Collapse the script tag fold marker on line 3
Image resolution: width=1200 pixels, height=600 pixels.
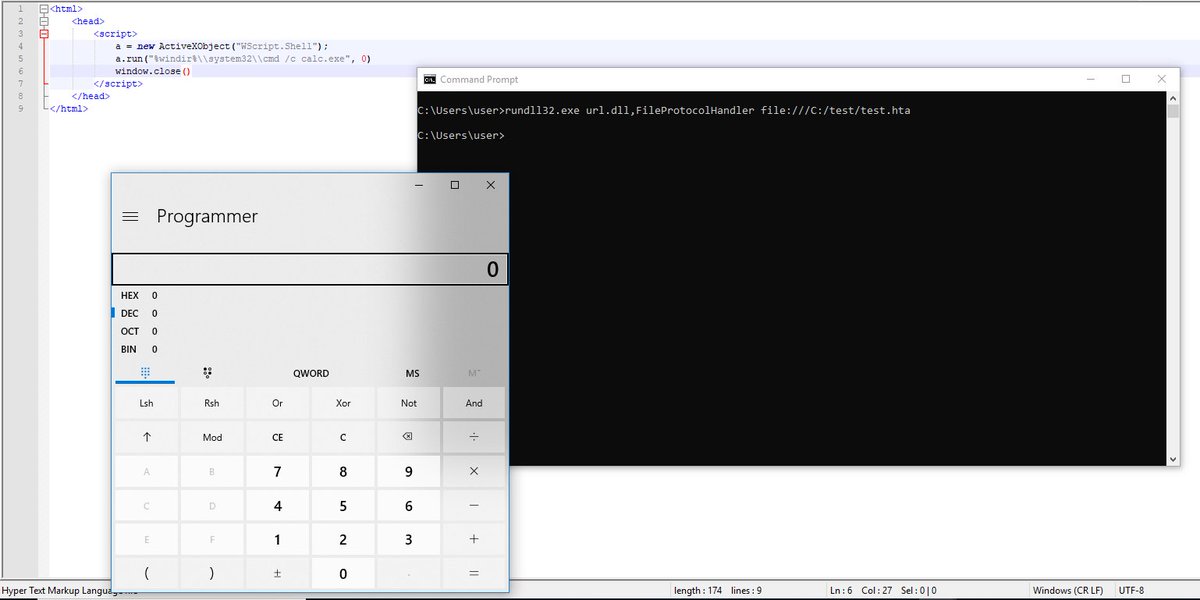[43, 34]
